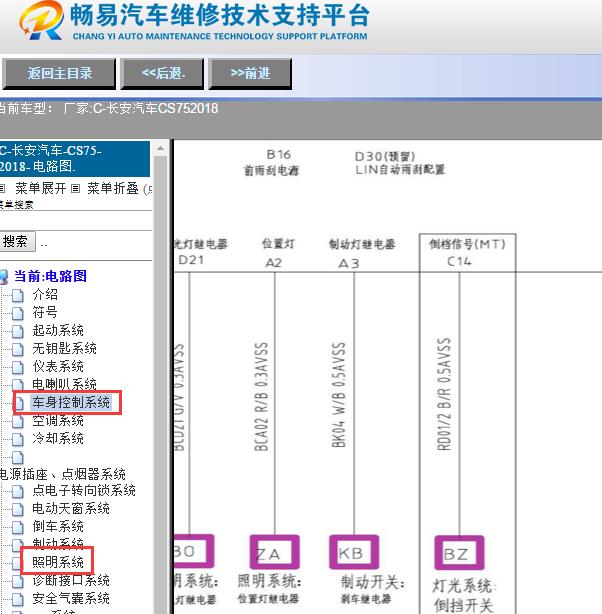Click the page icon beside 倒车系统
The width and height of the screenshot is (602, 614).
coord(18,527)
